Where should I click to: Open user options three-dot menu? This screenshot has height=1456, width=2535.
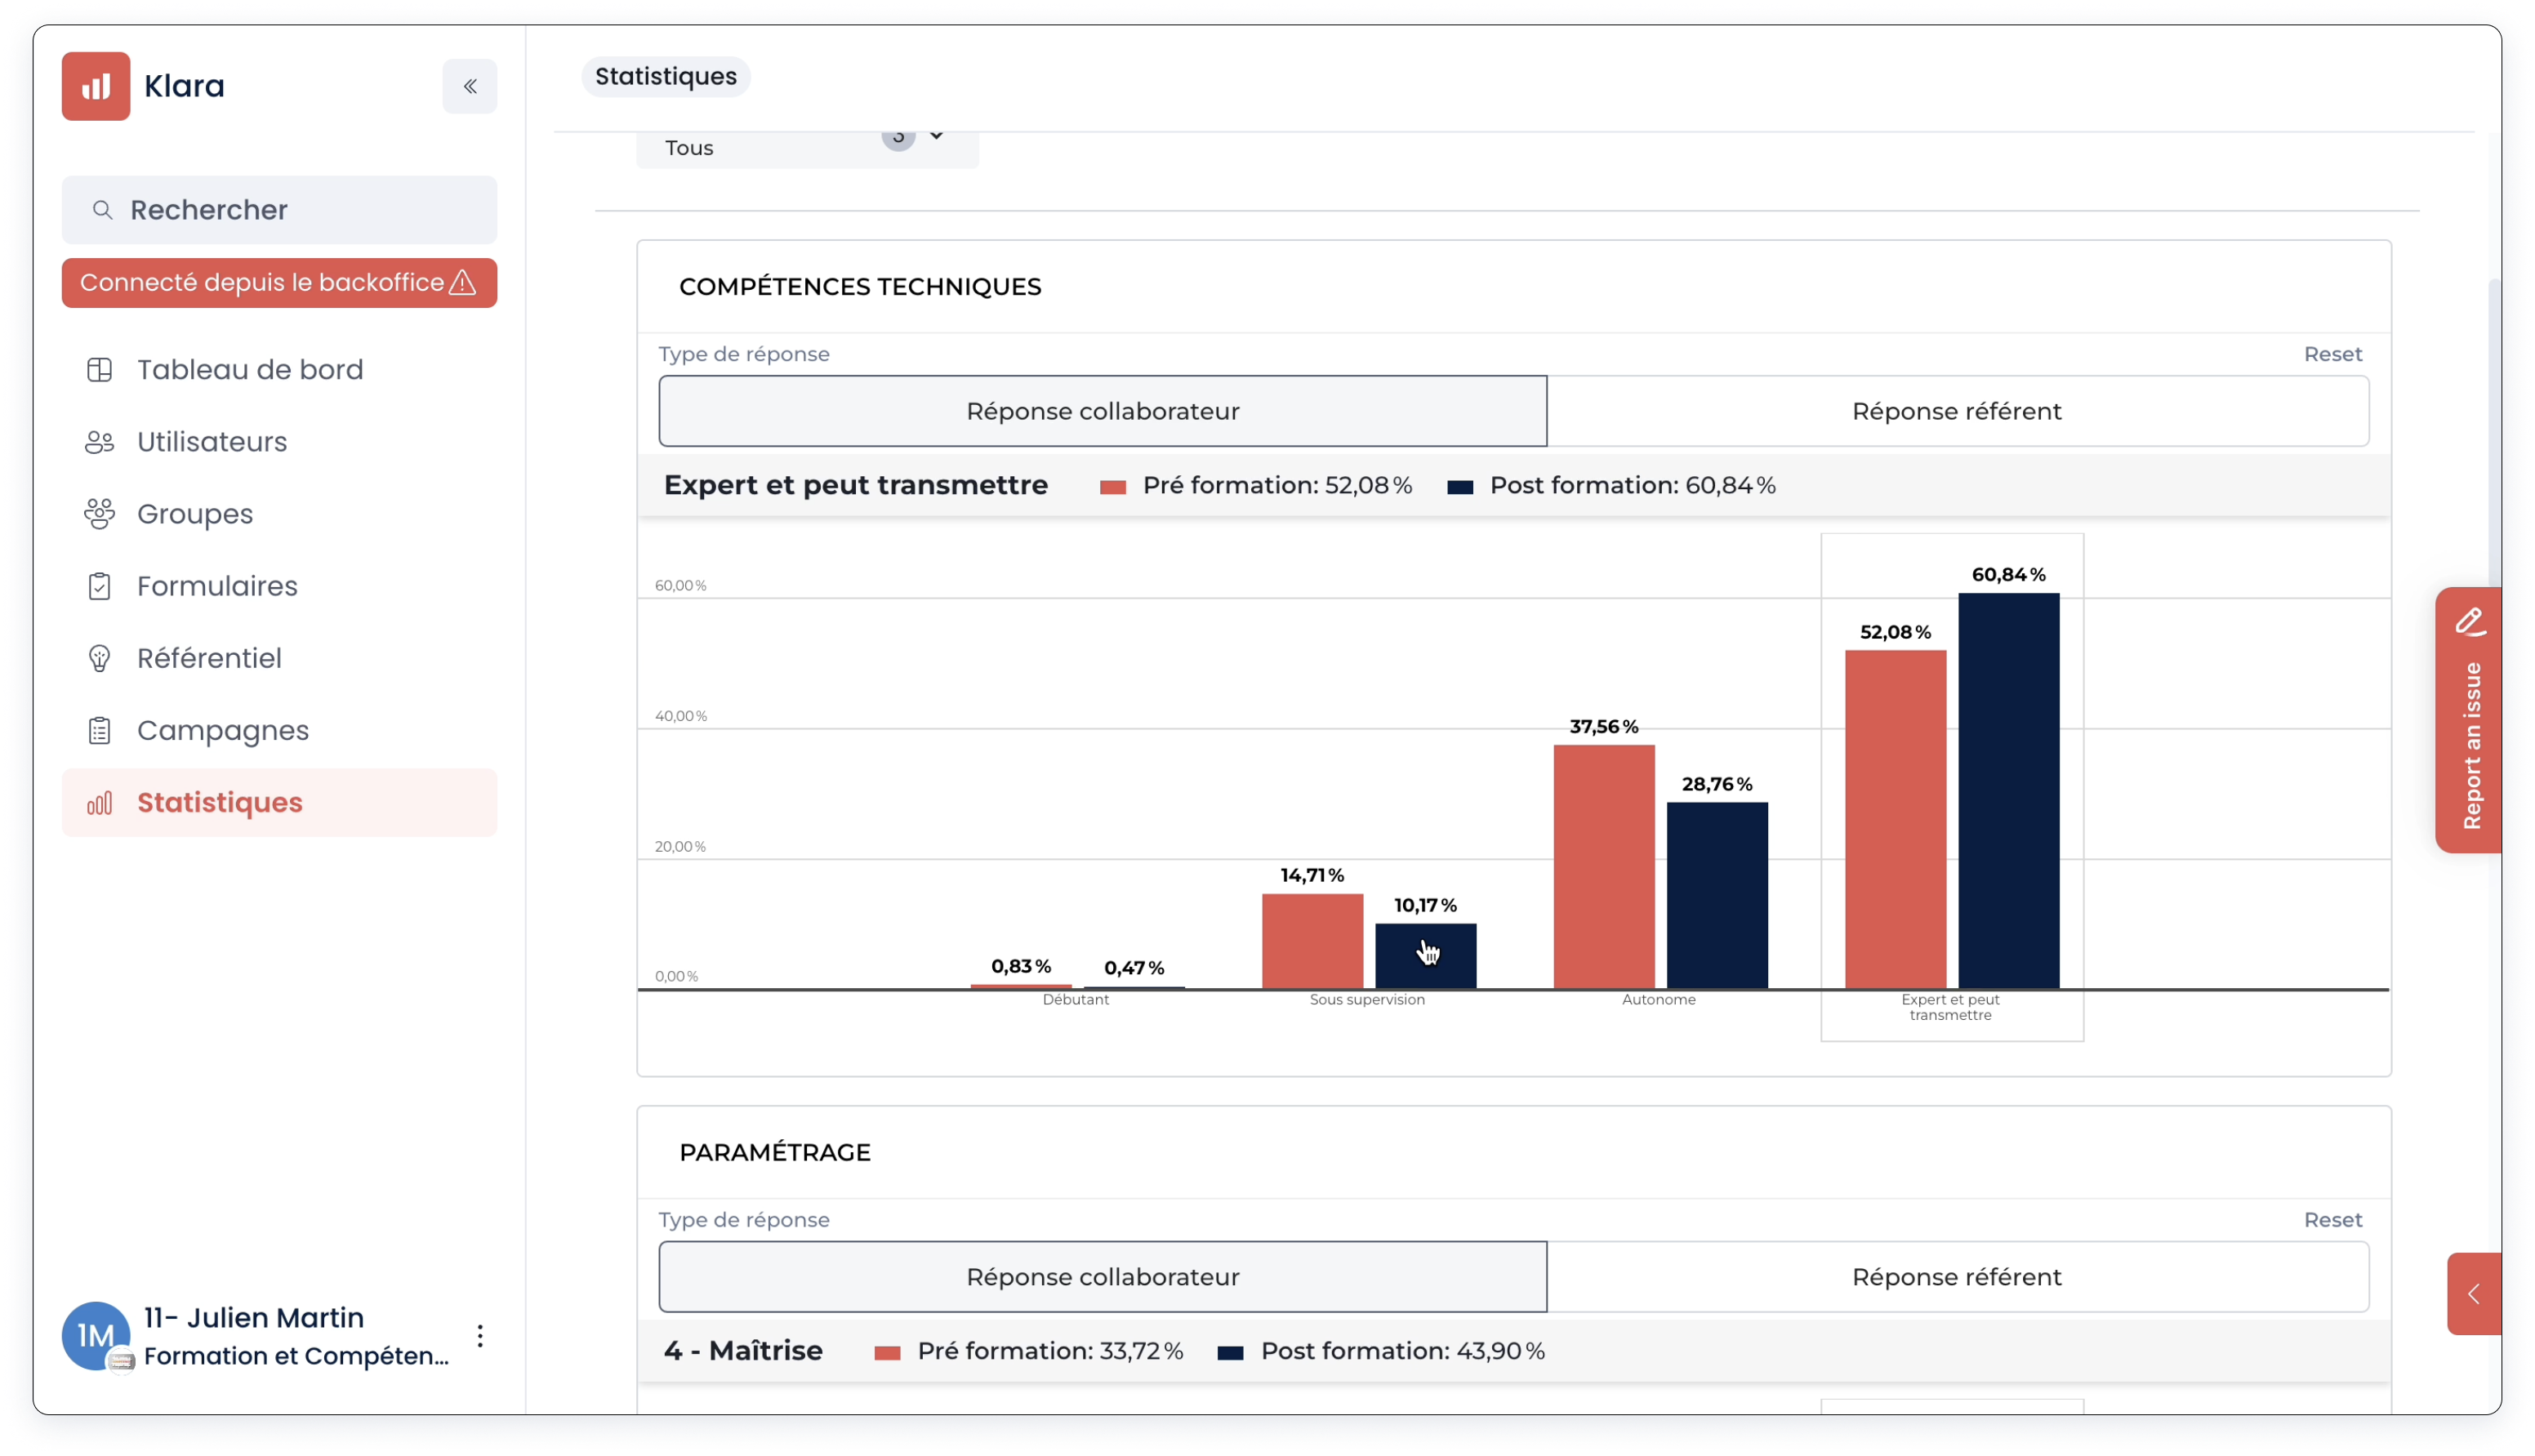coord(480,1336)
